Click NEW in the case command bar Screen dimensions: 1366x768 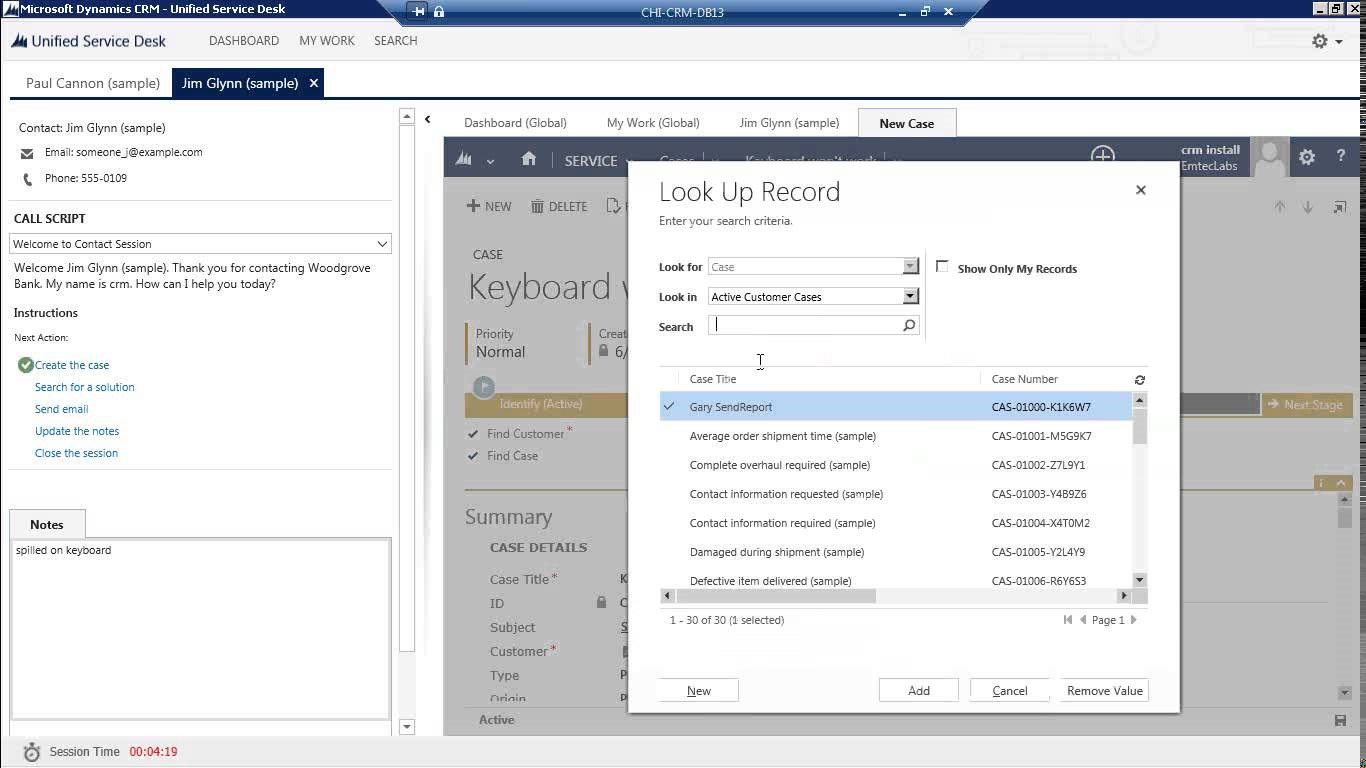click(489, 206)
